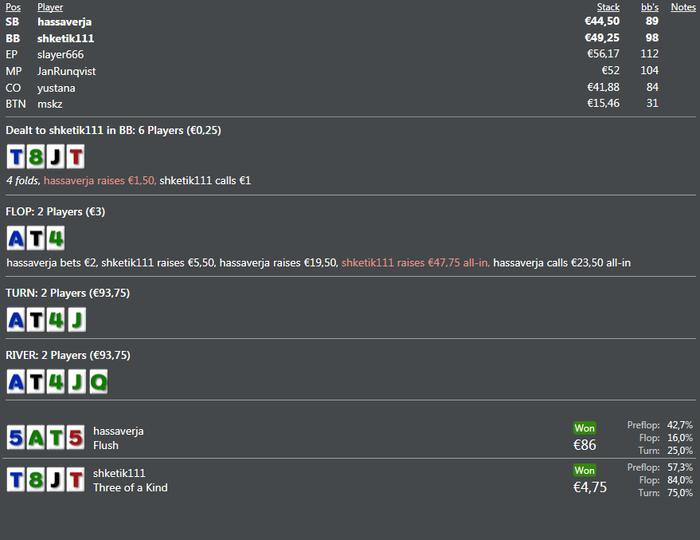This screenshot has width=700, height=540.
Task: Click the Won badge beside €86
Action: [584, 428]
